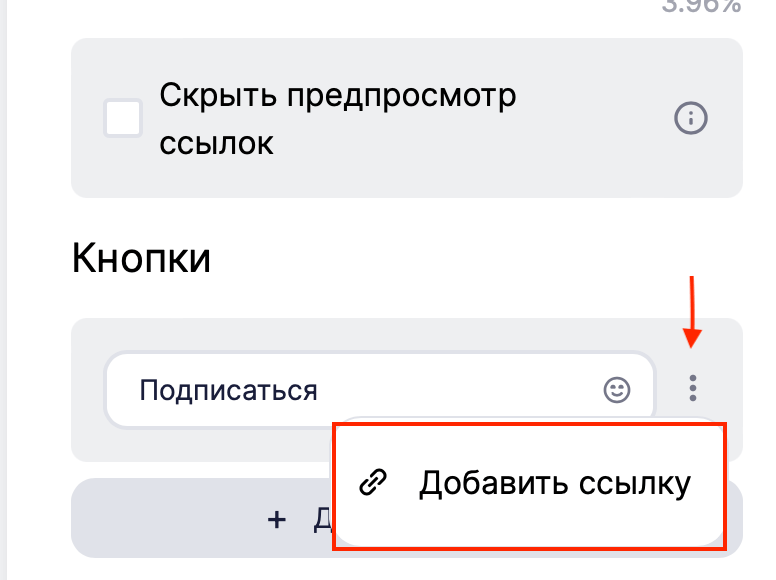This screenshot has width=776, height=580.
Task: Choose the Добавить ссылку text in the popup
Action: [554, 483]
